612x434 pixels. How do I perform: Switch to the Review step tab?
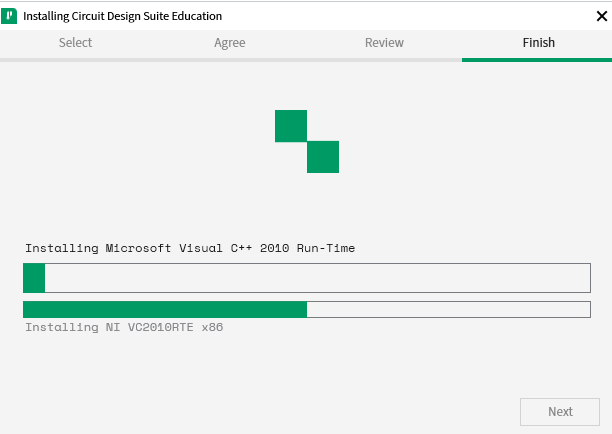384,43
